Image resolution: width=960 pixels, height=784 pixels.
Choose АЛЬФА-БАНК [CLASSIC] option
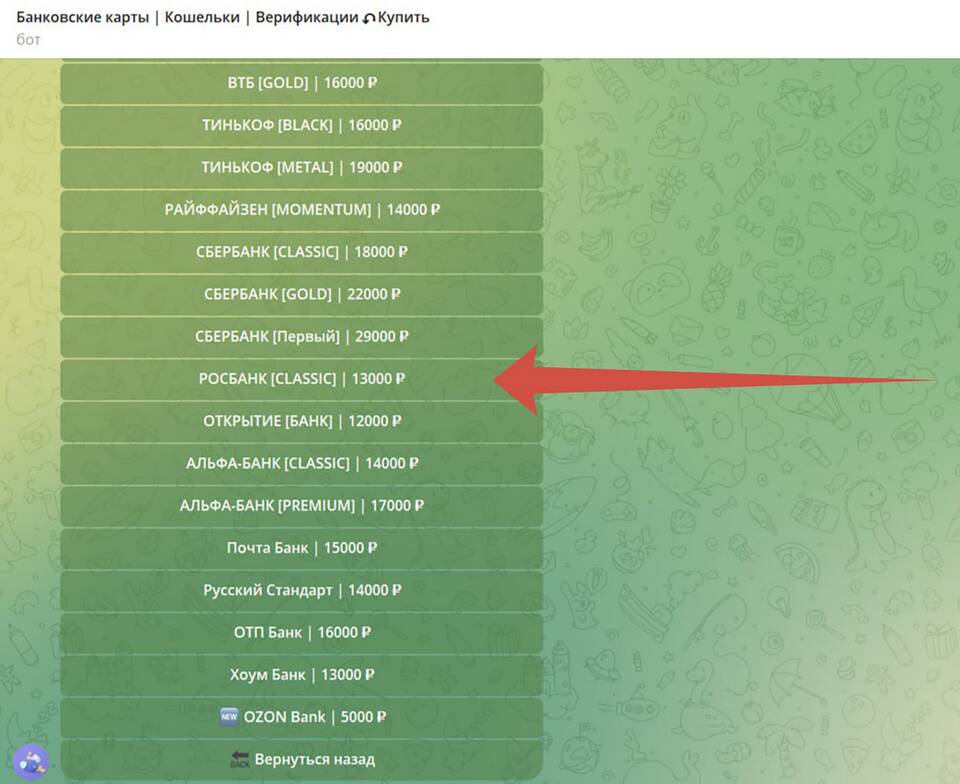coord(301,464)
